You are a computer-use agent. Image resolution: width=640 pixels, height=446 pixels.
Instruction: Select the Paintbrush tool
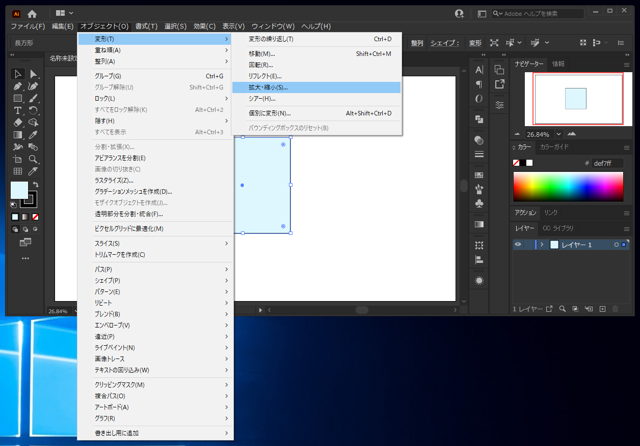pyautogui.click(x=33, y=98)
